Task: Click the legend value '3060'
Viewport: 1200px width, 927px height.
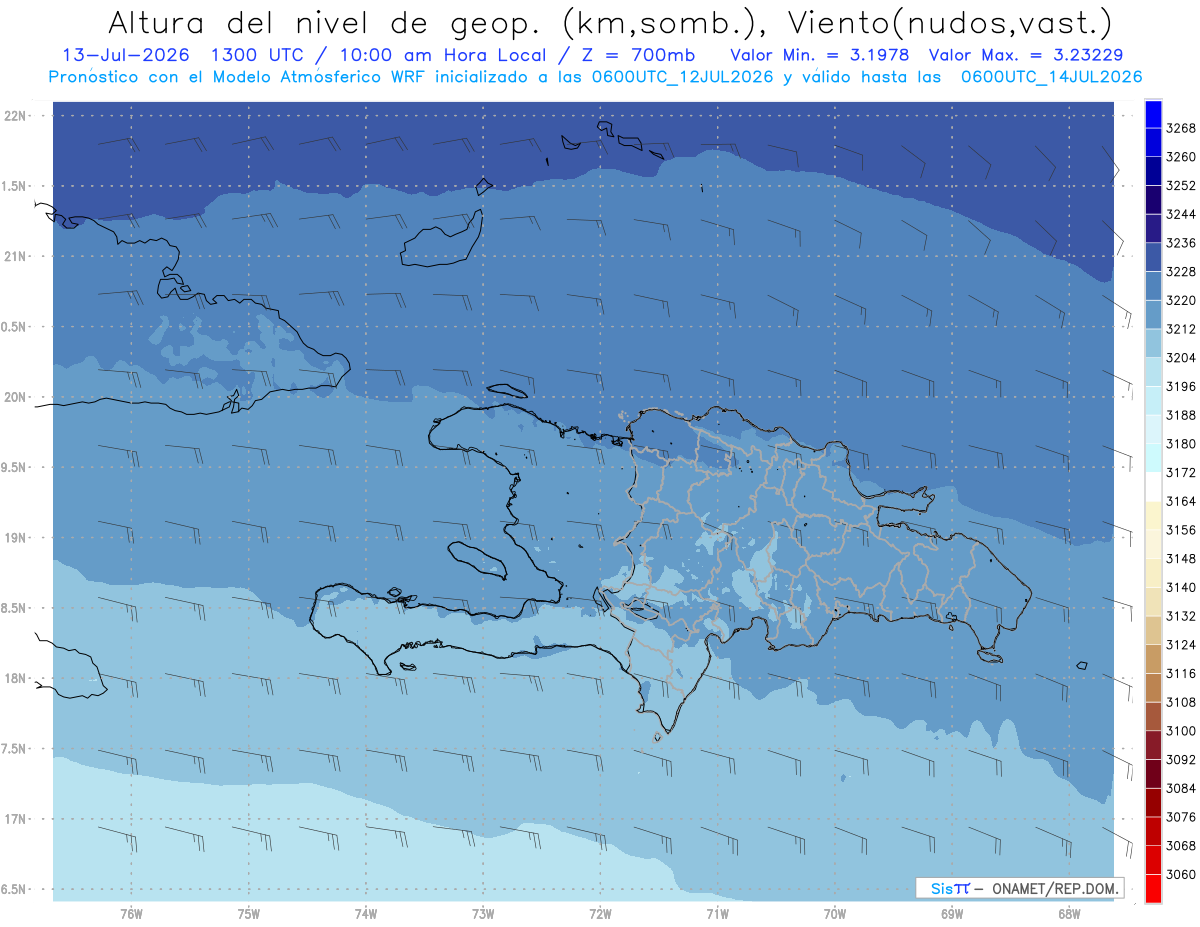Action: coord(1181,874)
